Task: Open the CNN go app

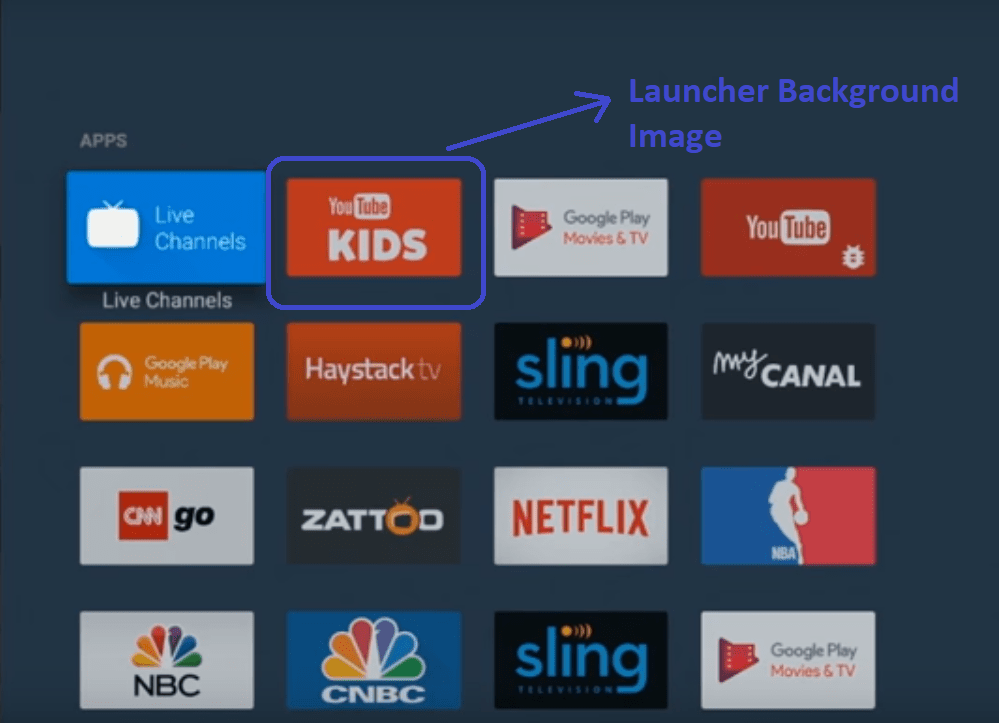Action: pos(167,516)
